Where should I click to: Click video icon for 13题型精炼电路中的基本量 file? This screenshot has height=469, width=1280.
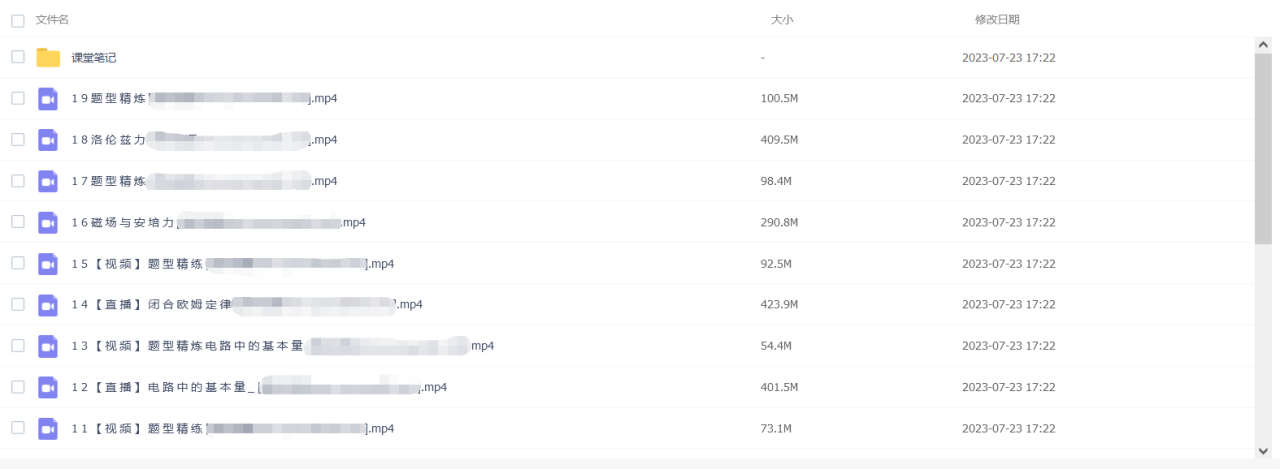pos(48,346)
